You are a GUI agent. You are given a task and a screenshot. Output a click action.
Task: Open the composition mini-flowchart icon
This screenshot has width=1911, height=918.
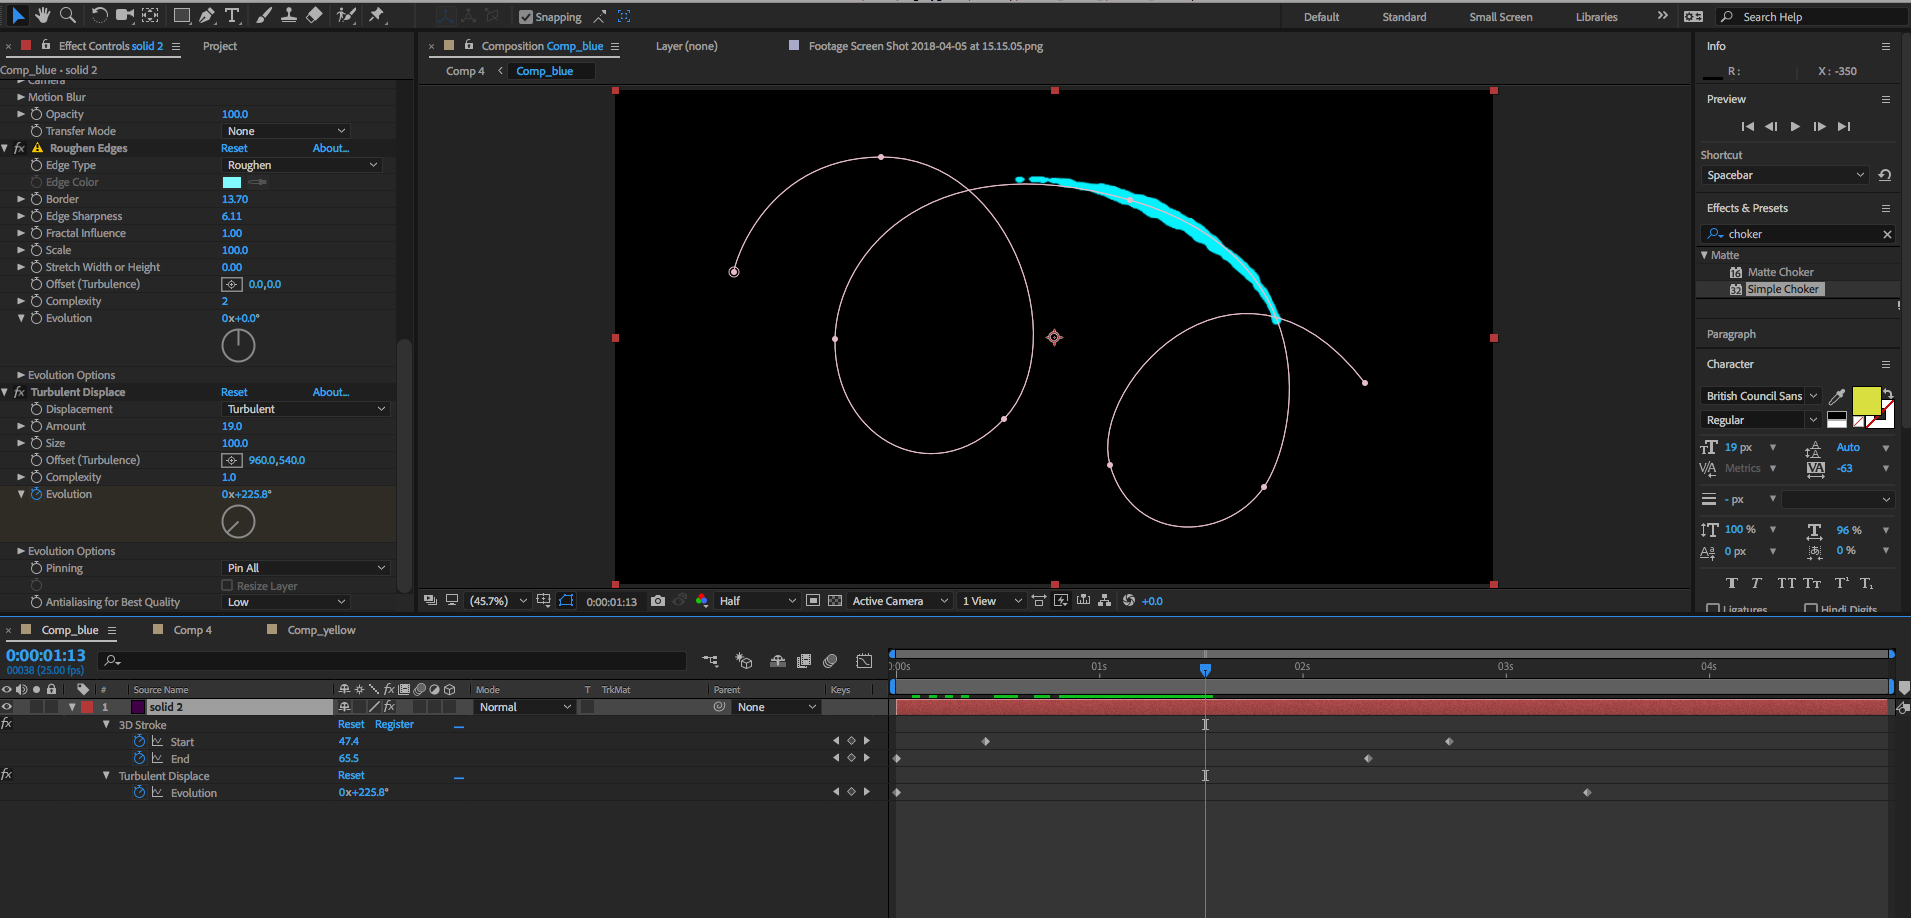click(710, 661)
